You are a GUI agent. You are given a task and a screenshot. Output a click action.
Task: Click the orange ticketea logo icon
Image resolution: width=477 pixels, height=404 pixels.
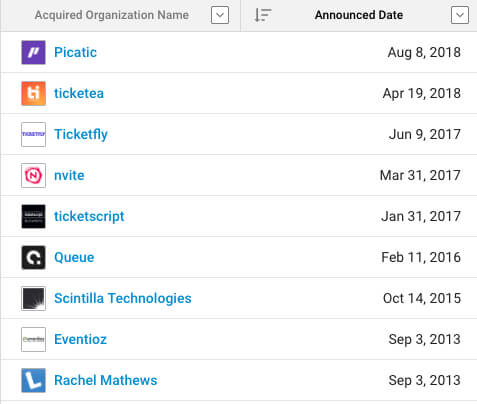pyautogui.click(x=33, y=93)
